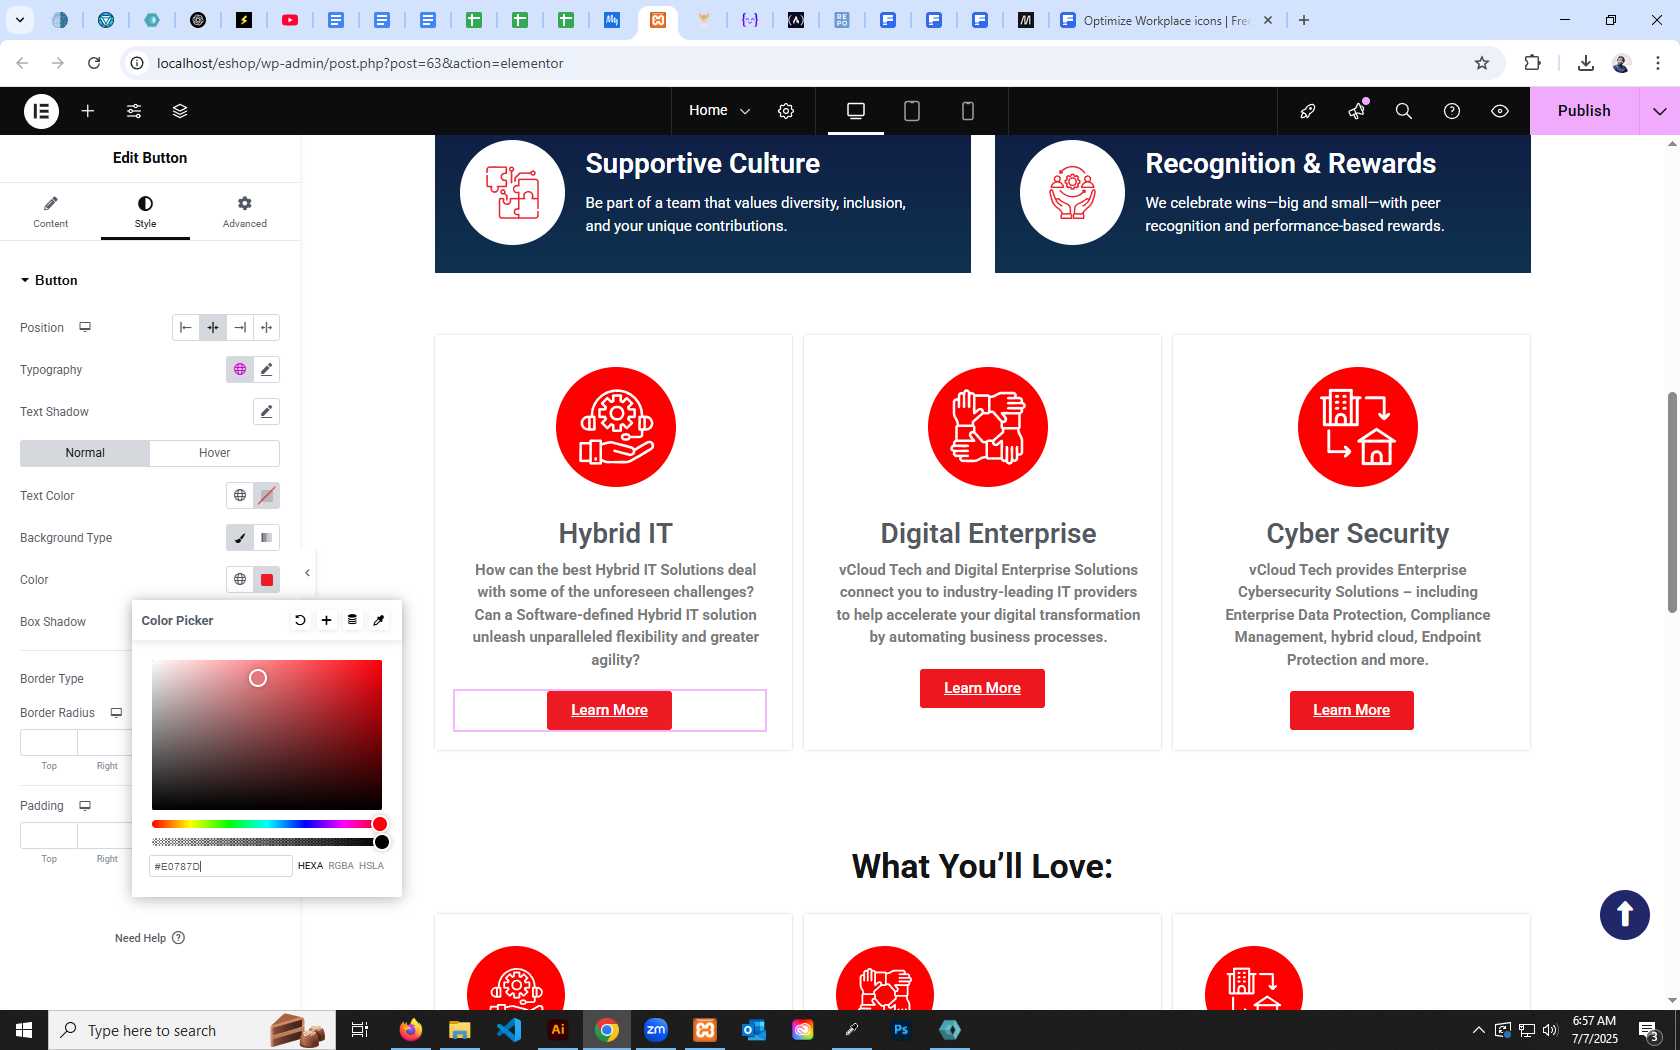Click the opacity slider bar
Image resolution: width=1680 pixels, height=1050 pixels.
pyautogui.click(x=267, y=842)
